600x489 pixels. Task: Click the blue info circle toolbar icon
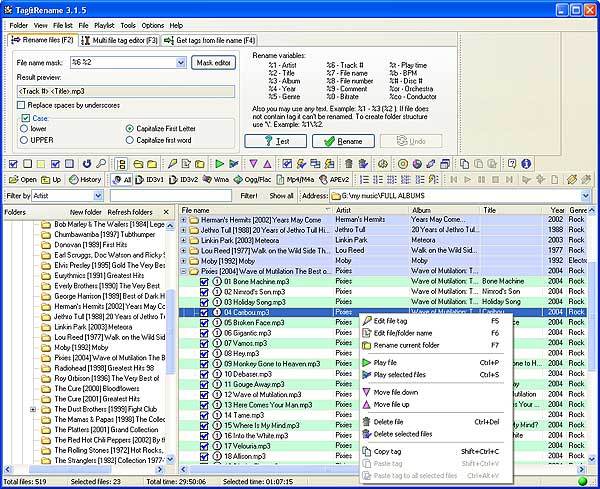point(526,164)
